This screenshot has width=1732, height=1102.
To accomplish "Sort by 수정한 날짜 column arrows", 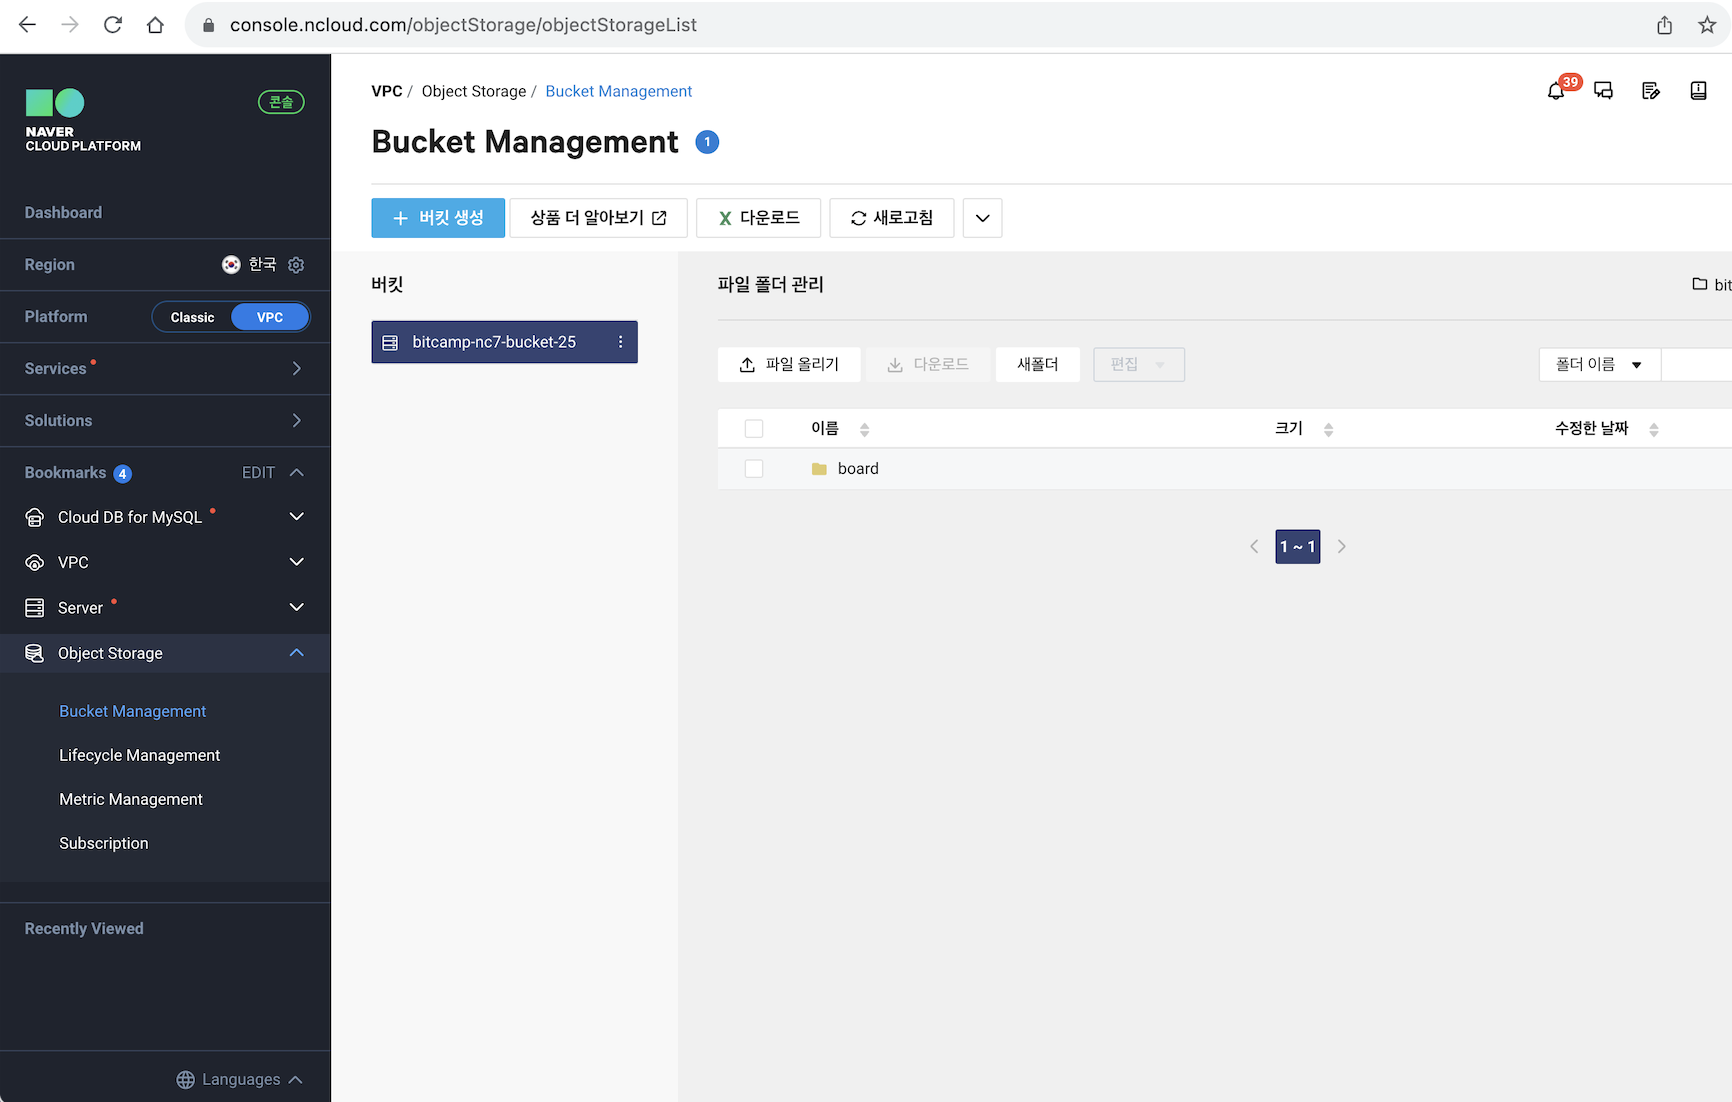I will coord(1653,430).
